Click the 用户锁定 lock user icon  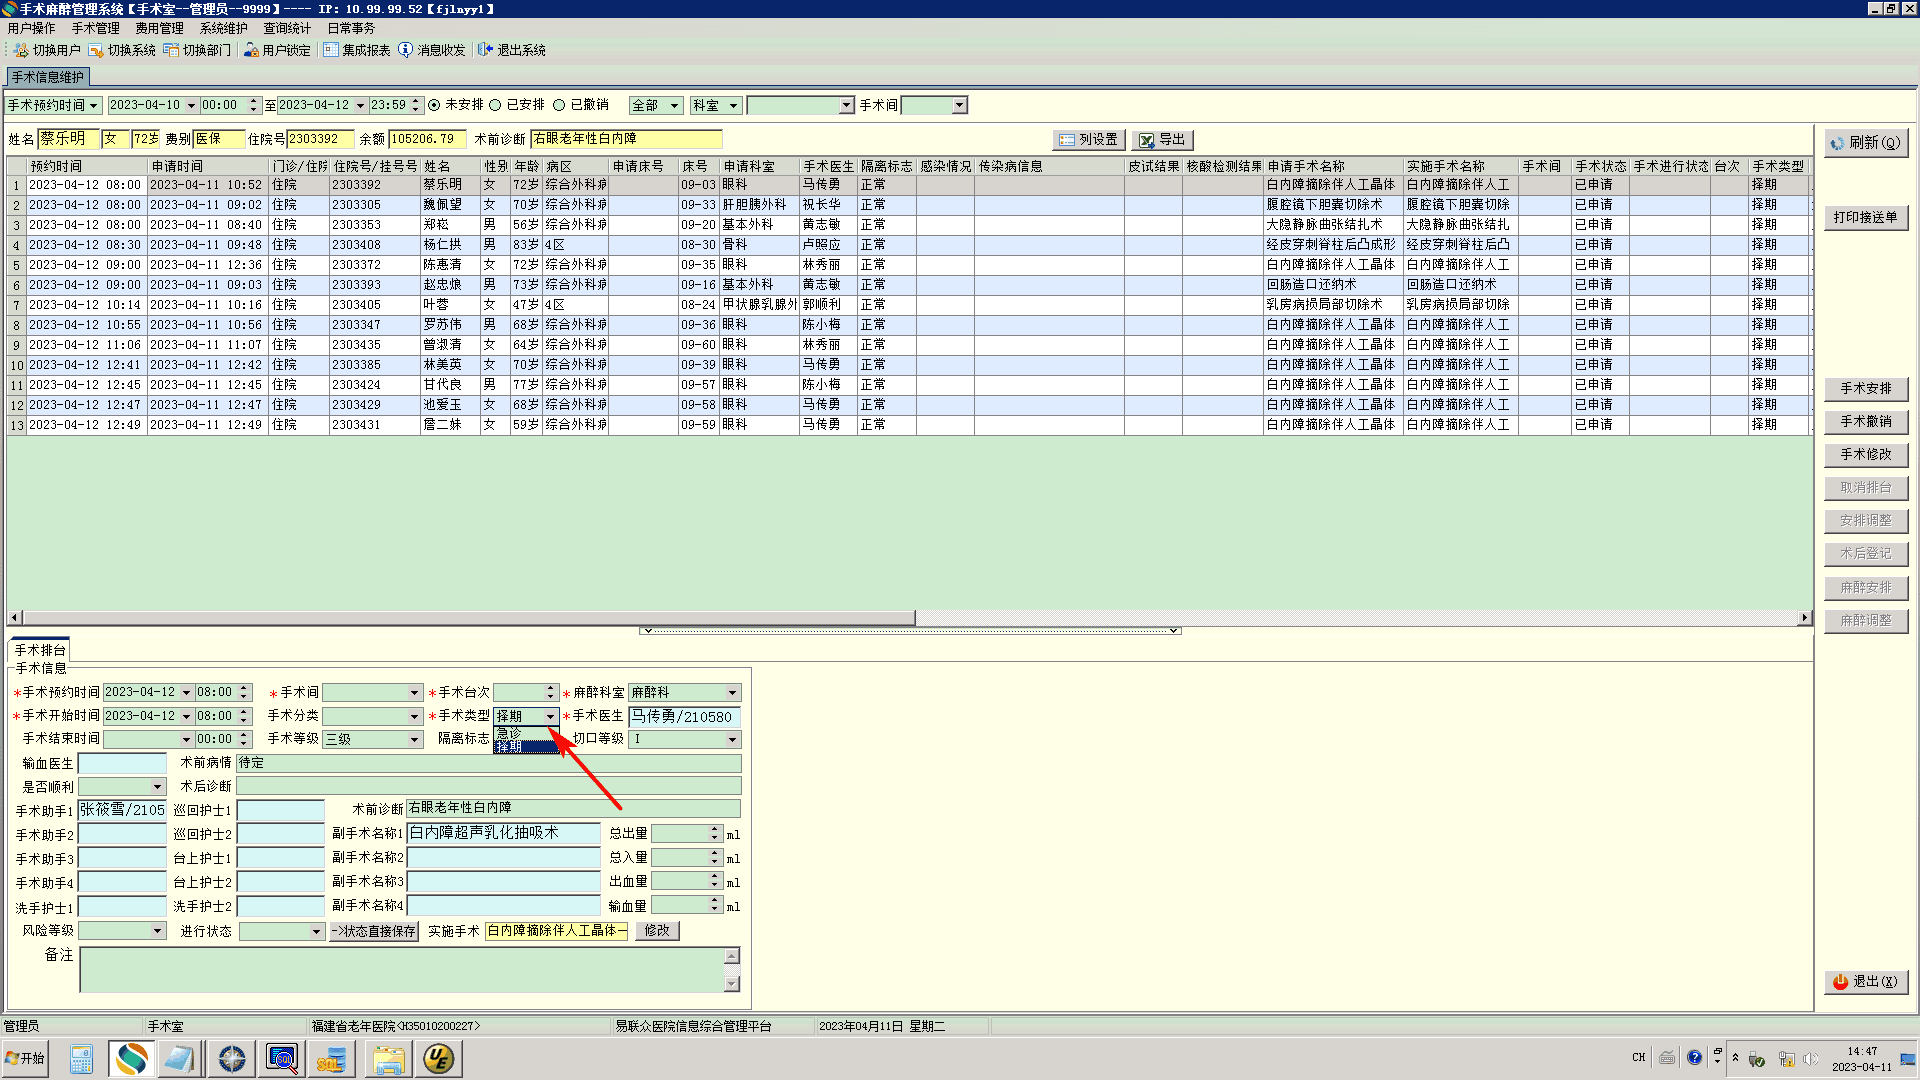pyautogui.click(x=251, y=50)
